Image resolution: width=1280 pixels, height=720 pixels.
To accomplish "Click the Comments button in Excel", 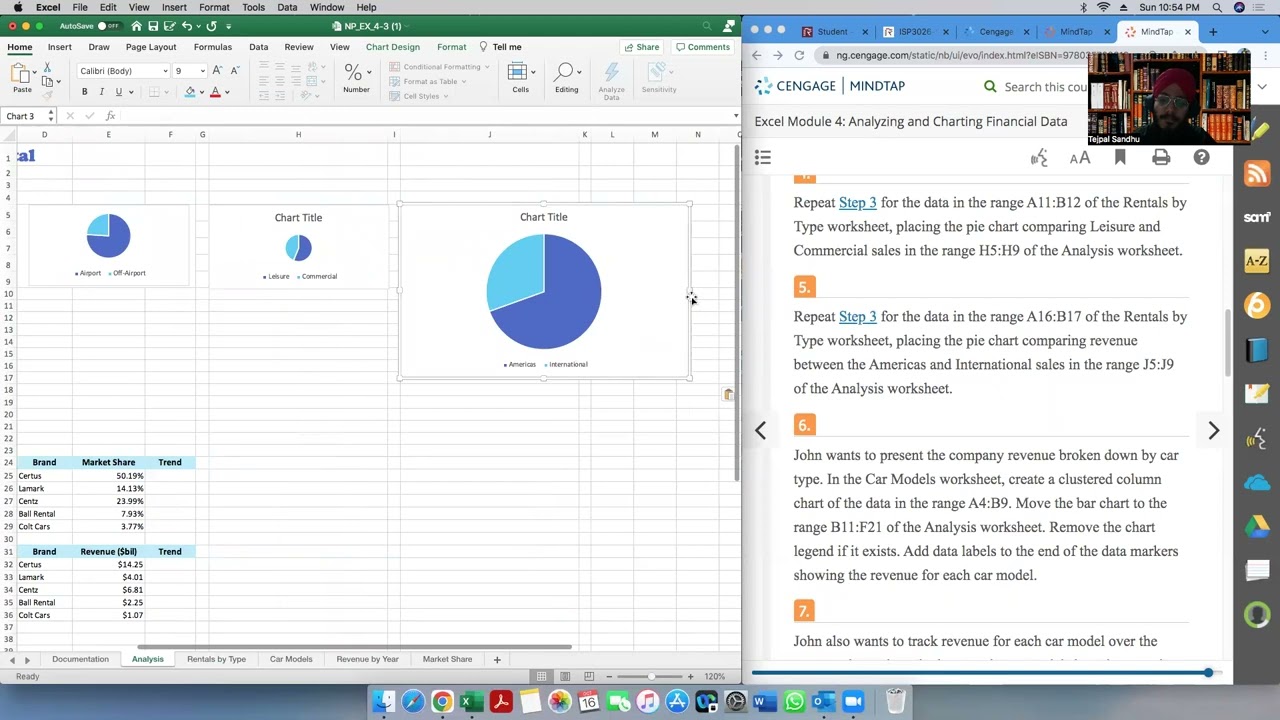I will [x=702, y=47].
